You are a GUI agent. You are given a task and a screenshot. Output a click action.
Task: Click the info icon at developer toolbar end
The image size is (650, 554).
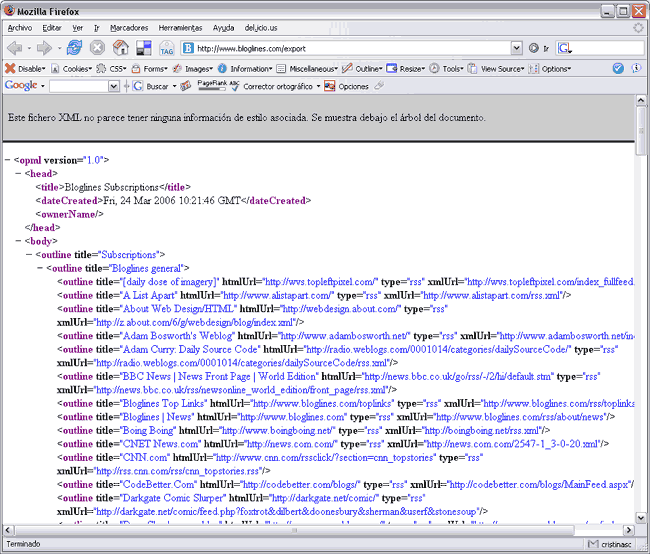coord(636,68)
